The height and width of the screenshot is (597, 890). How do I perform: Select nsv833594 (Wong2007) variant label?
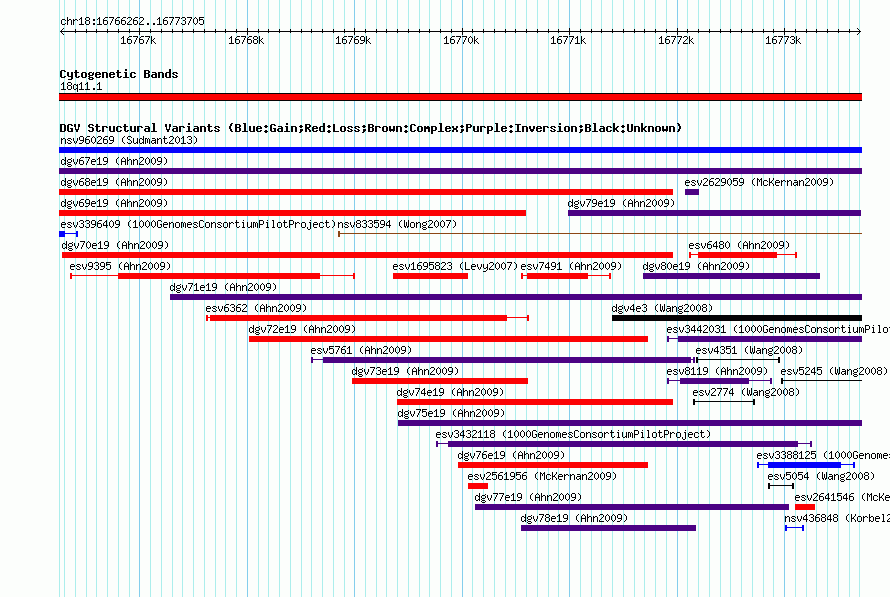397,224
